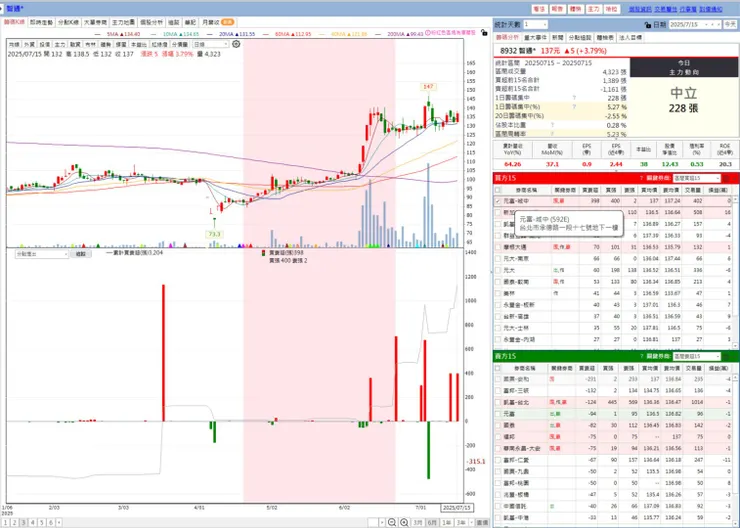Click the bottom input box left of zoom icons
The width and height of the screenshot is (740, 528).
(x=373, y=522)
